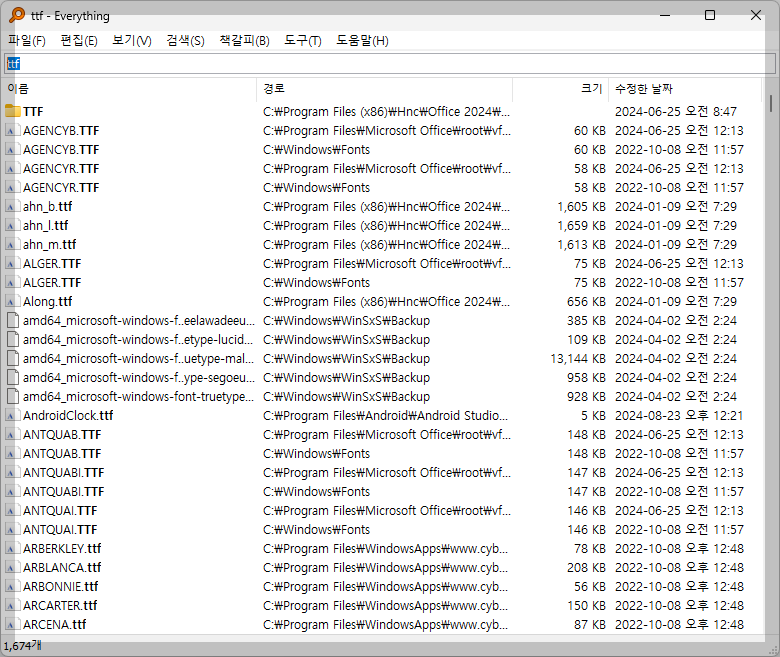Click the search input field containing ttf

[390, 64]
